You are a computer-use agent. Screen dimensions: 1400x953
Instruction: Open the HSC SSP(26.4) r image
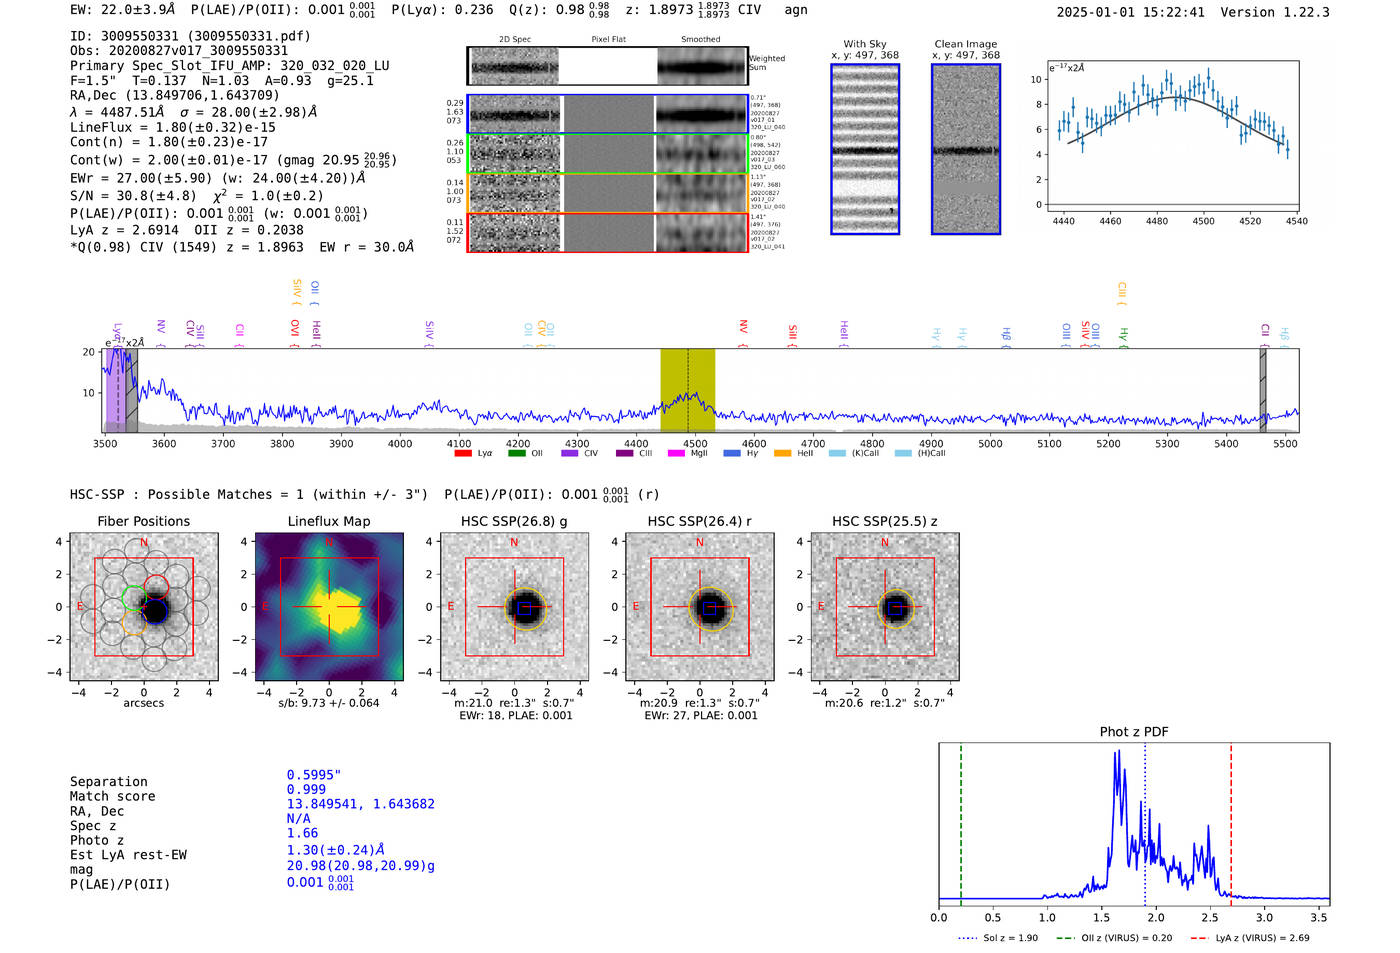[700, 607]
